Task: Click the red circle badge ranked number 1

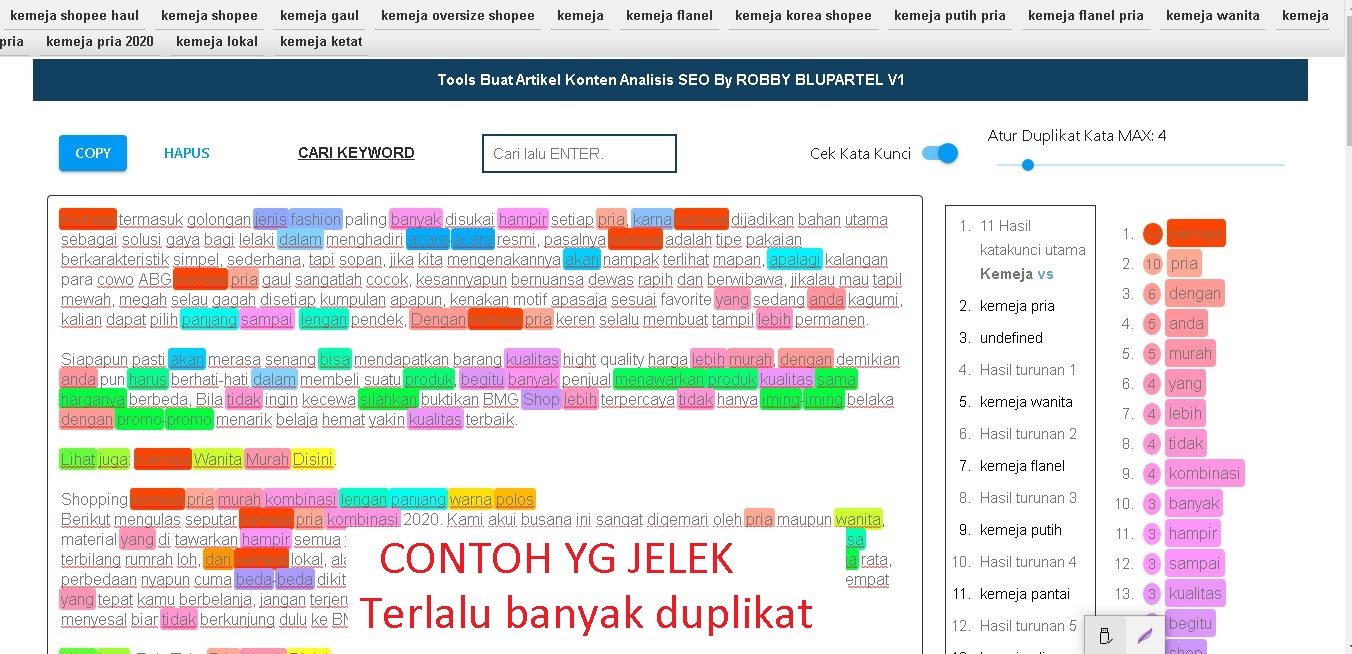Action: pos(1152,233)
